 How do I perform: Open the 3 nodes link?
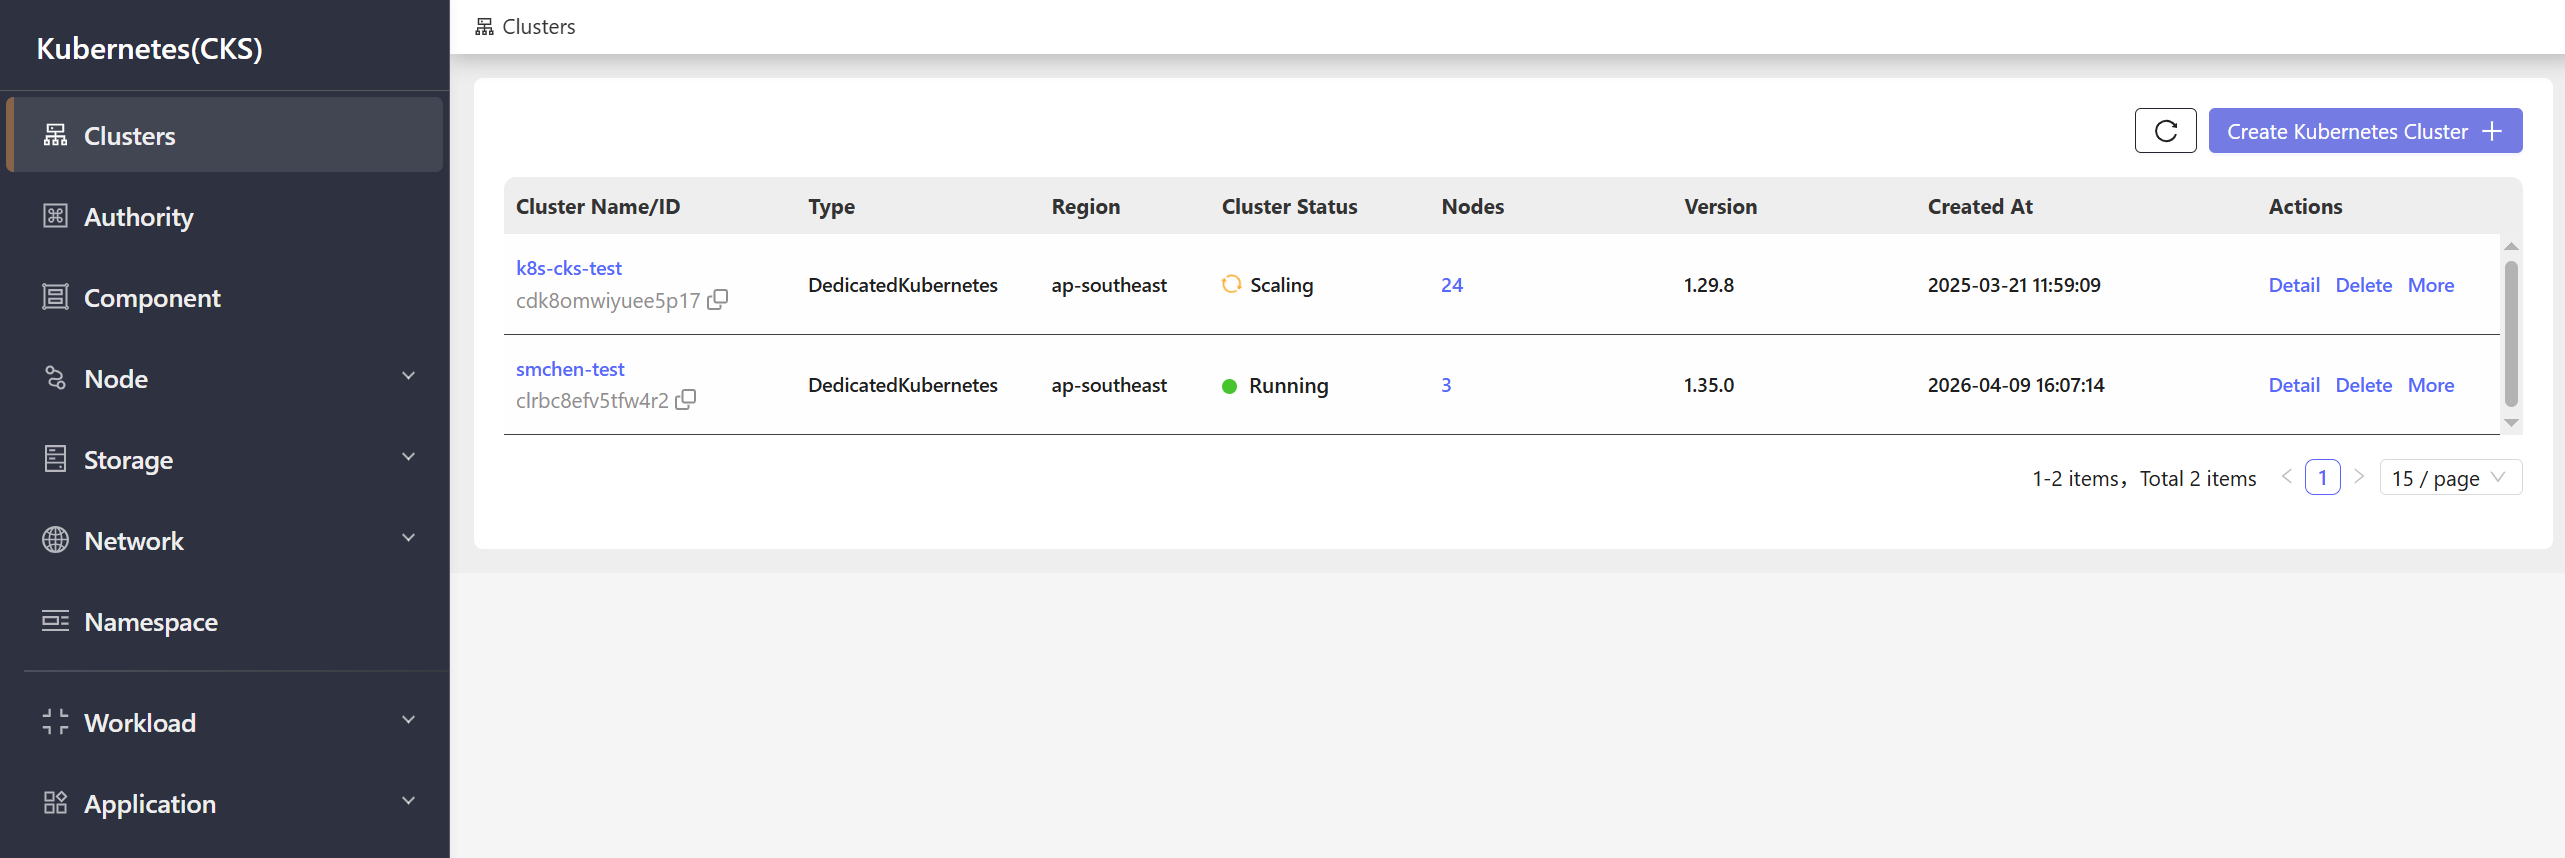pyautogui.click(x=1446, y=385)
